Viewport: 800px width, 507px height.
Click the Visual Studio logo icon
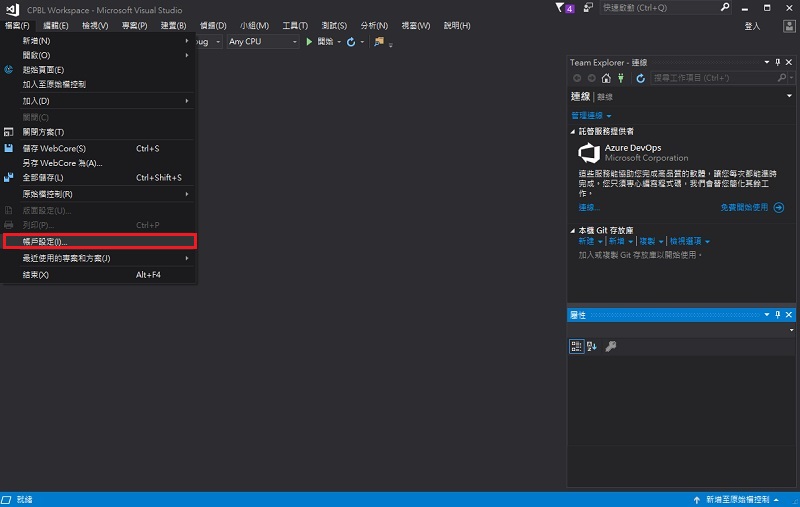(12, 10)
